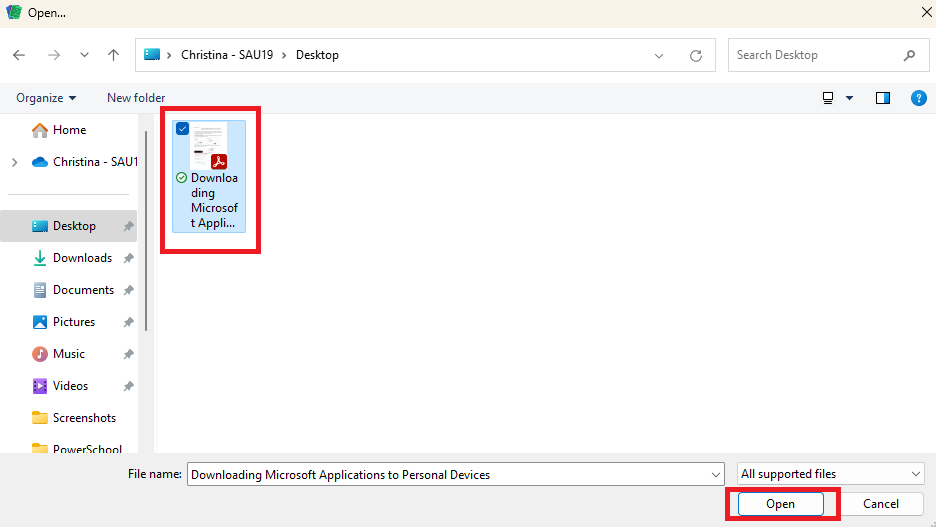Open the Organize menu
The height and width of the screenshot is (527, 936).
(x=46, y=98)
